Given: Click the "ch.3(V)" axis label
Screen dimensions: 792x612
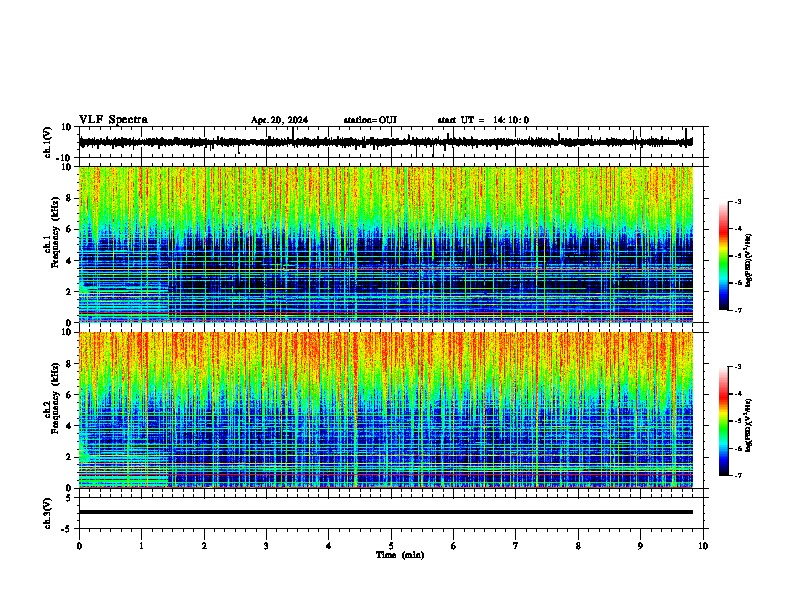Looking at the screenshot, I should pos(48,513).
